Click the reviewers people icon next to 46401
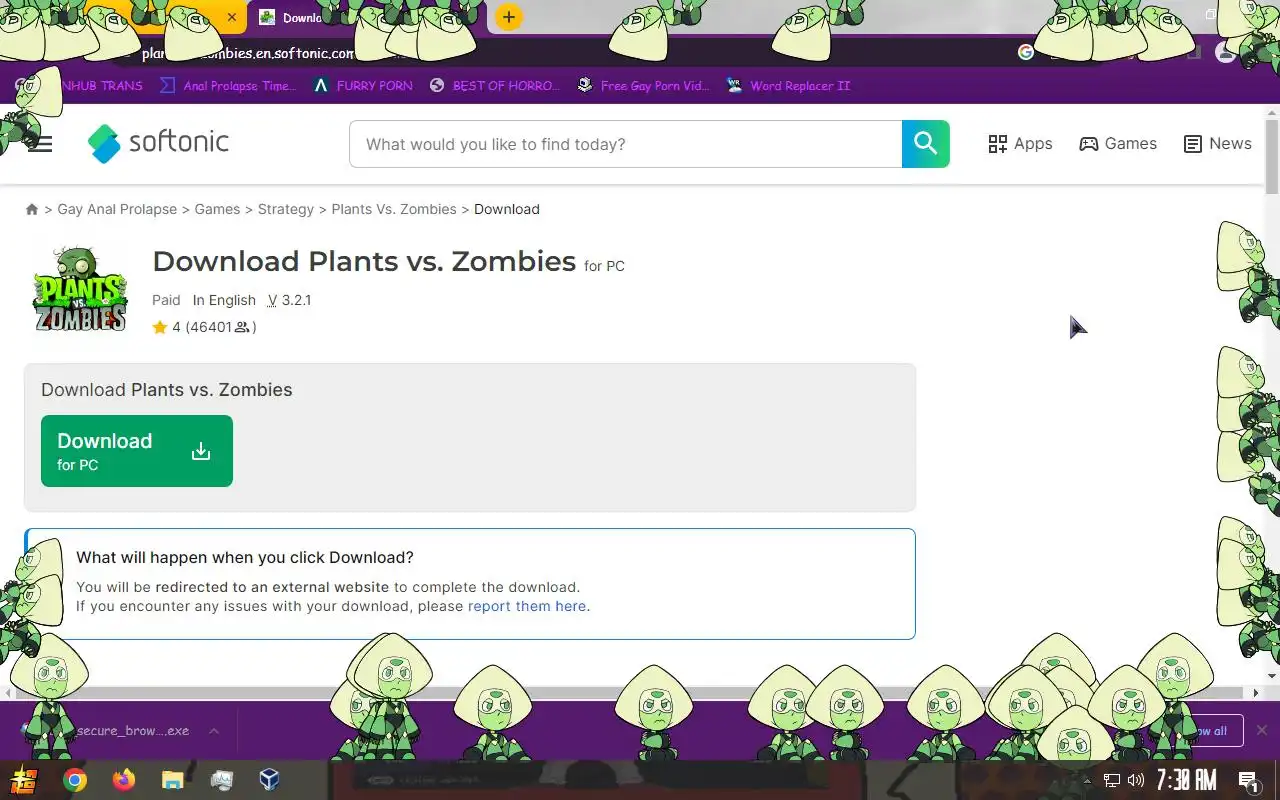 pyautogui.click(x=242, y=327)
